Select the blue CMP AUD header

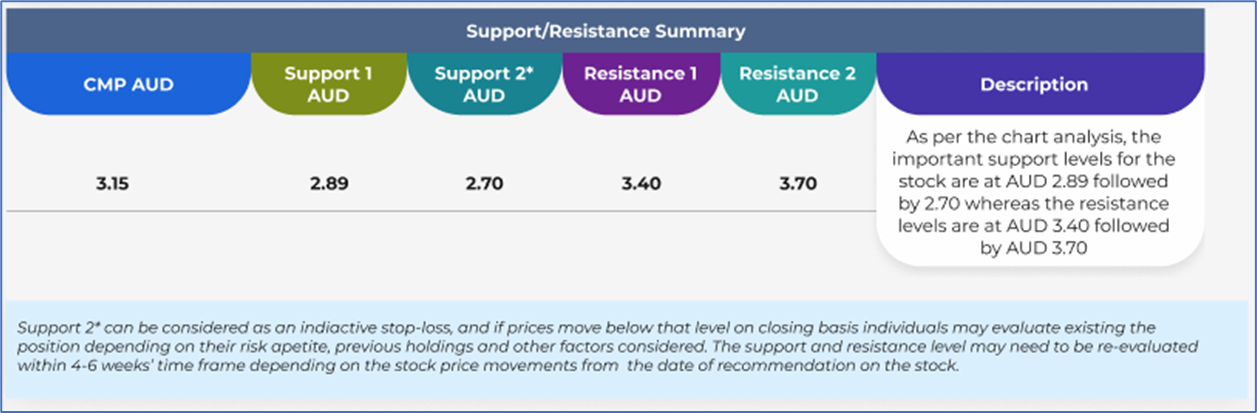tap(128, 84)
